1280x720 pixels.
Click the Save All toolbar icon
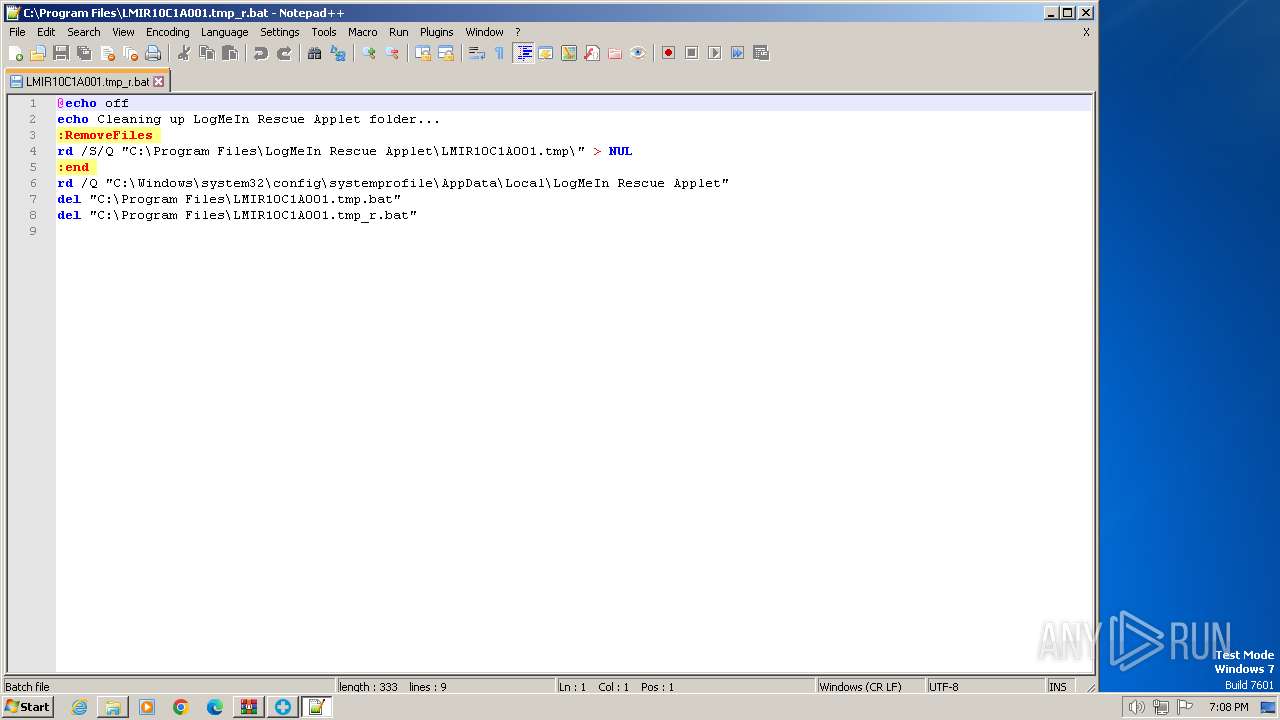84,53
